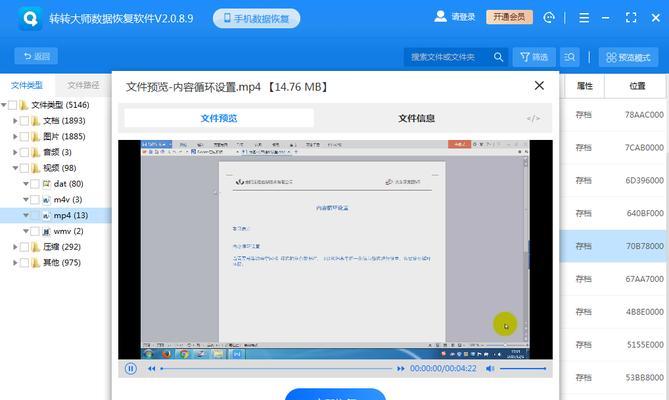Close the file preview dialog
Viewport: 669px width, 400px height.
[539, 86]
